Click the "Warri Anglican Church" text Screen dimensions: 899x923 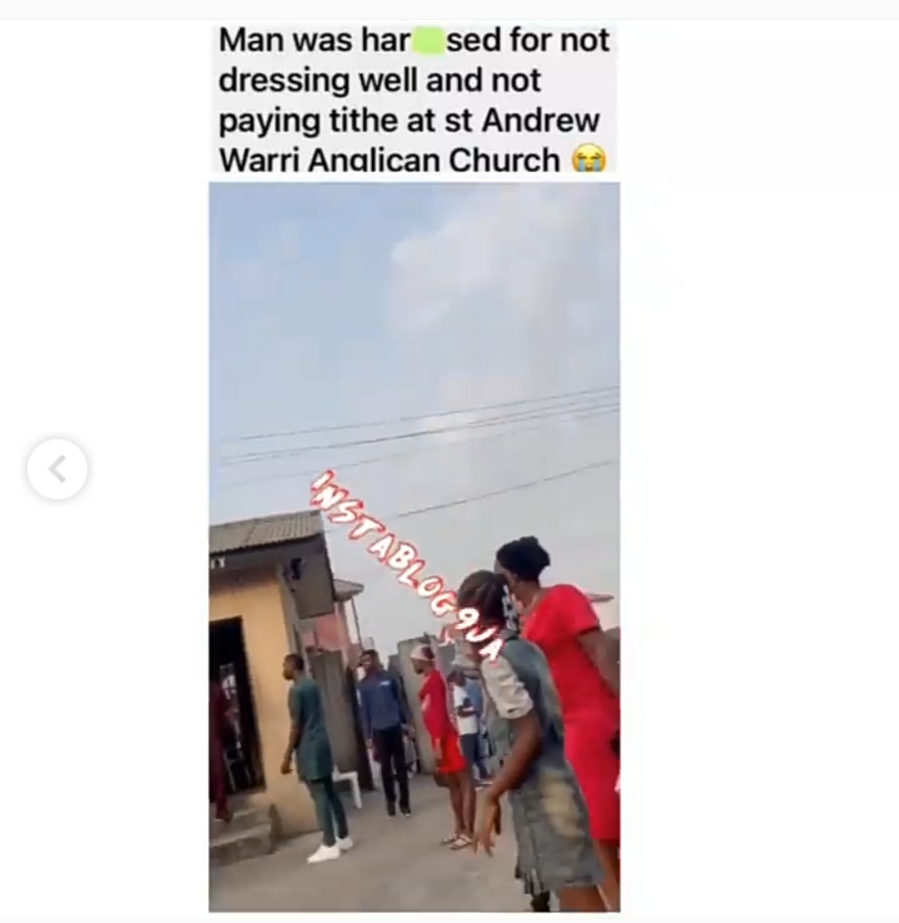point(389,160)
